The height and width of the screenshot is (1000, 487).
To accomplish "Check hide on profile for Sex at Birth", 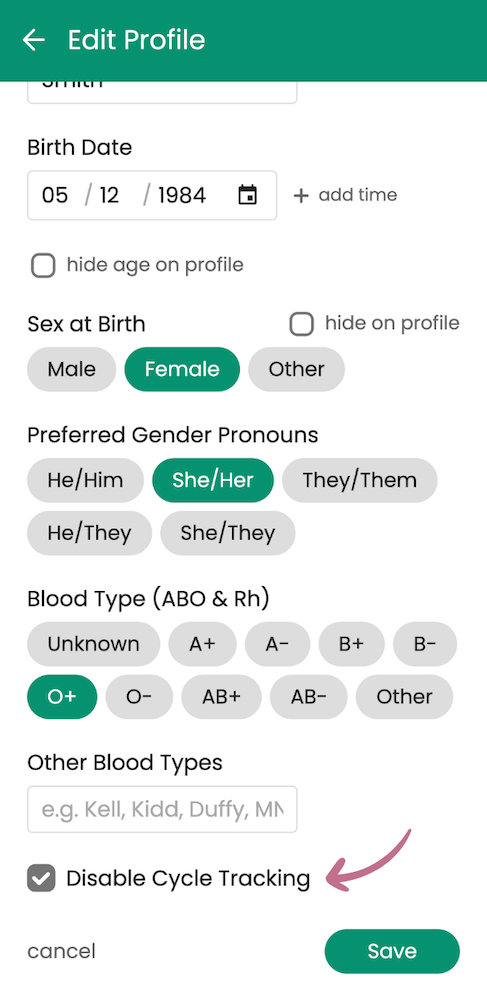I will point(302,324).
